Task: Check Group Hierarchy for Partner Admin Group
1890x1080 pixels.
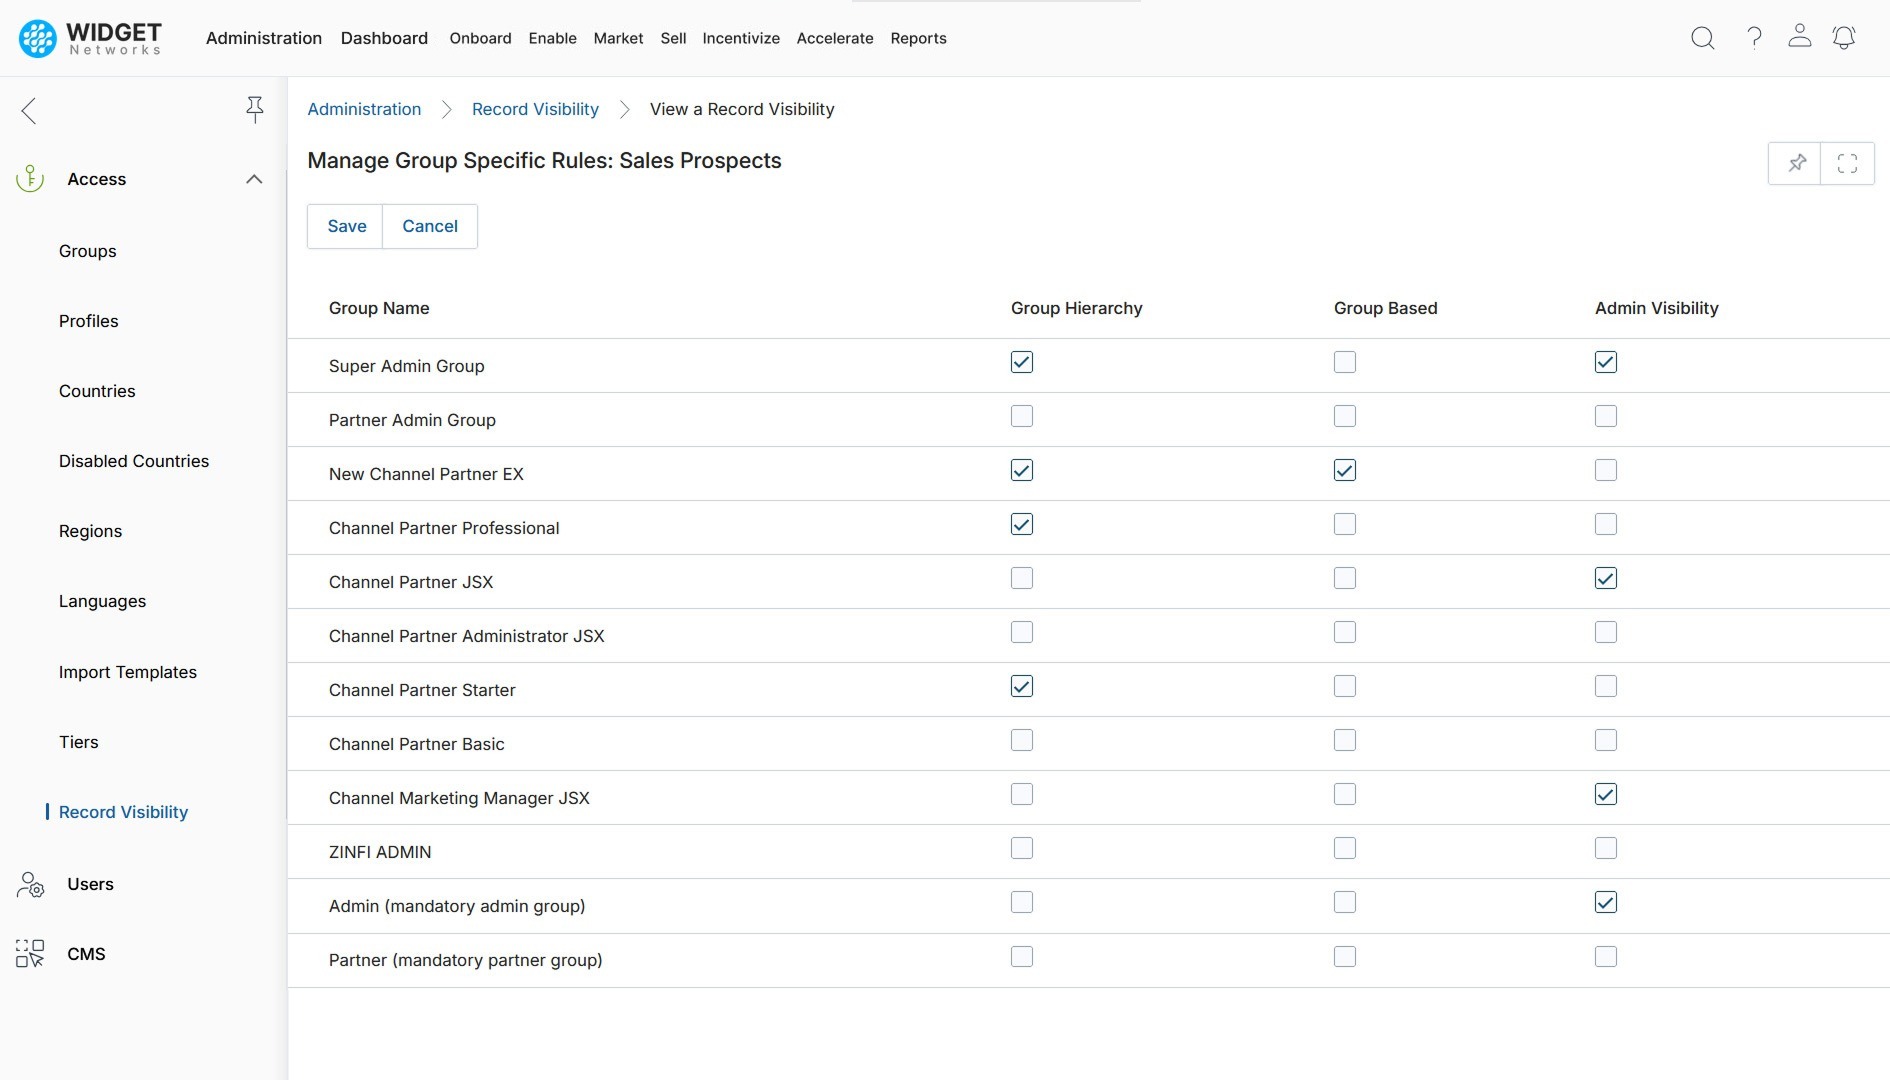Action: [1022, 416]
